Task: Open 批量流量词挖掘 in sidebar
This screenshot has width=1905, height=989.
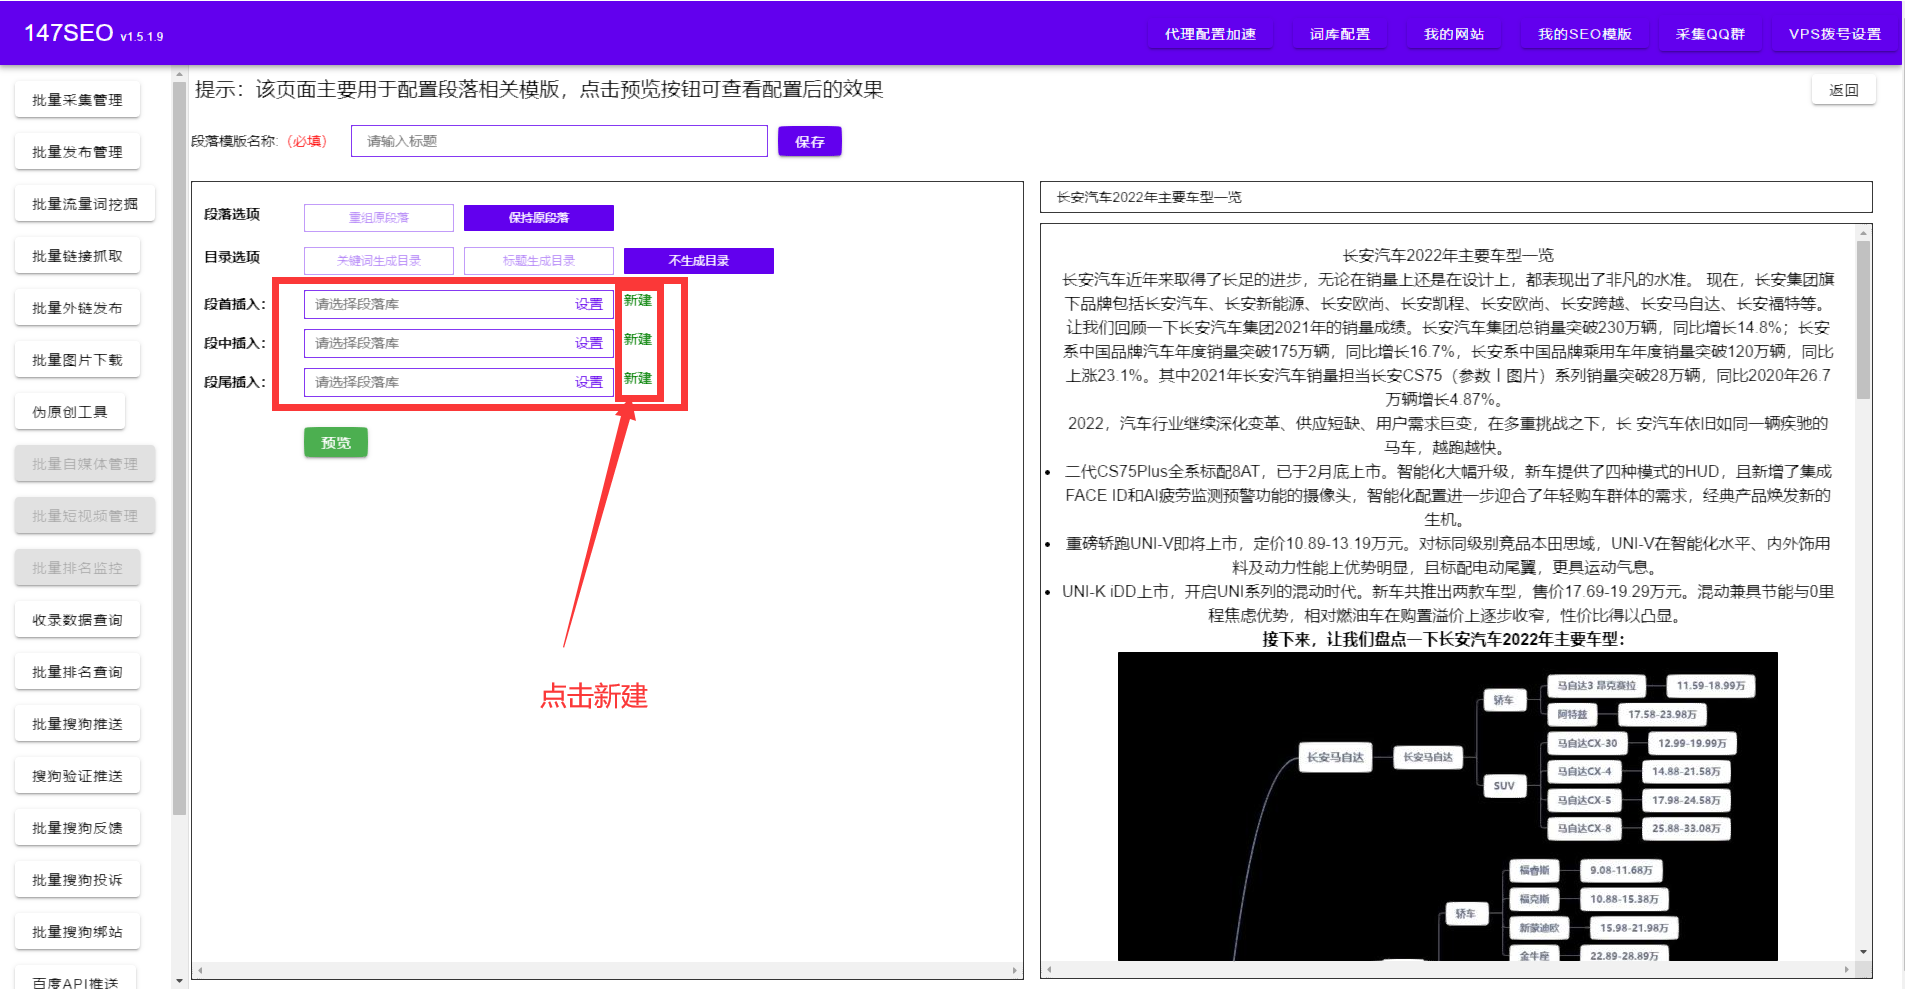Action: (x=85, y=204)
